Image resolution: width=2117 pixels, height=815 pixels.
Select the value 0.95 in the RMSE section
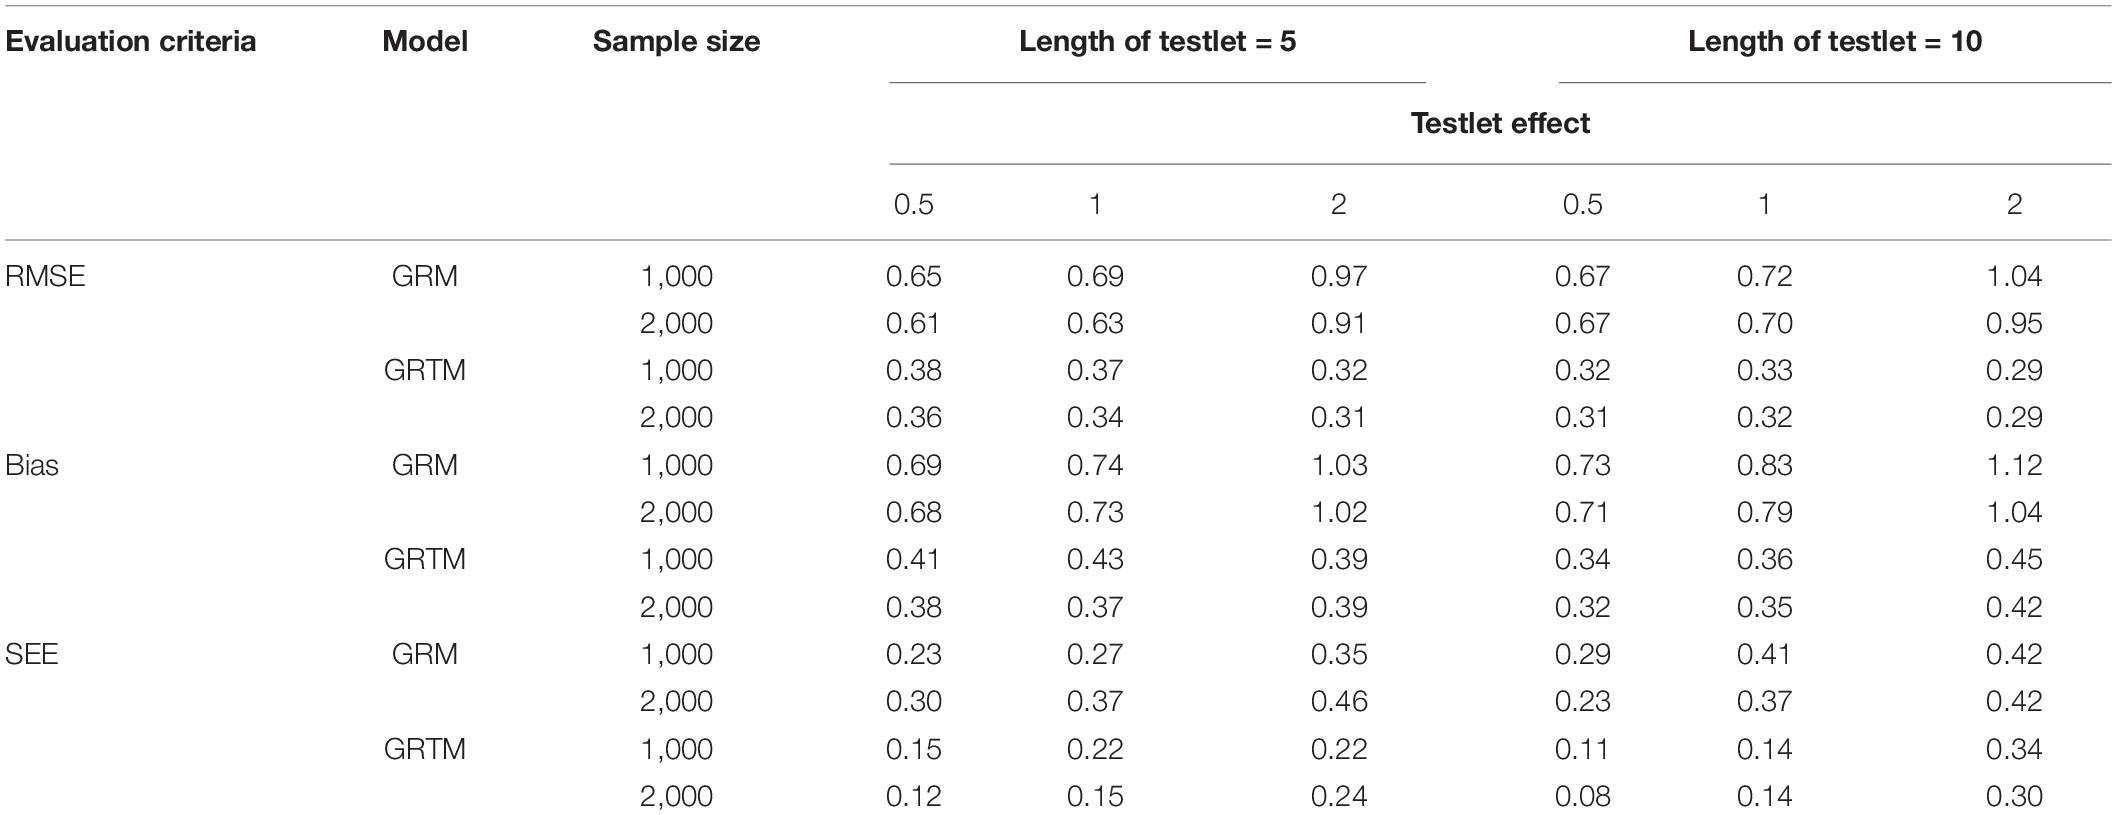point(2014,323)
